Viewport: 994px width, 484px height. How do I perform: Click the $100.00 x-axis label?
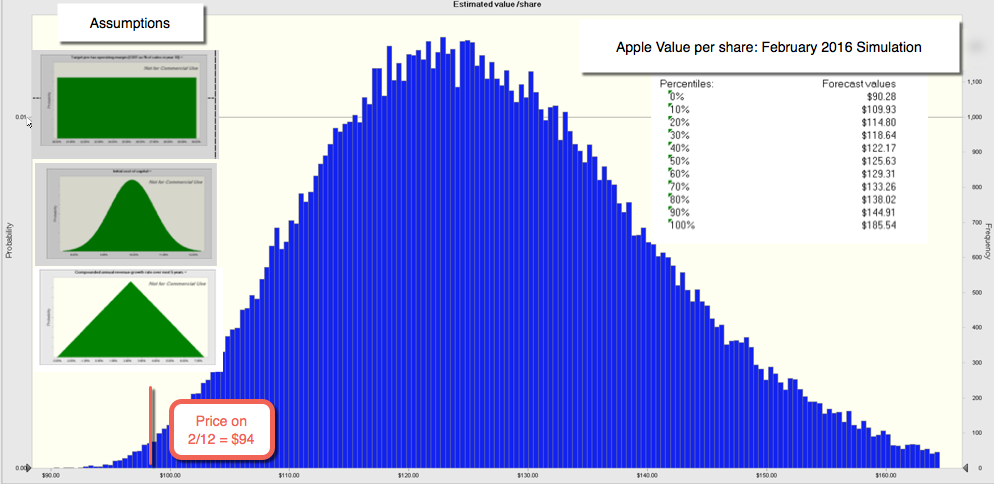pyautogui.click(x=170, y=474)
